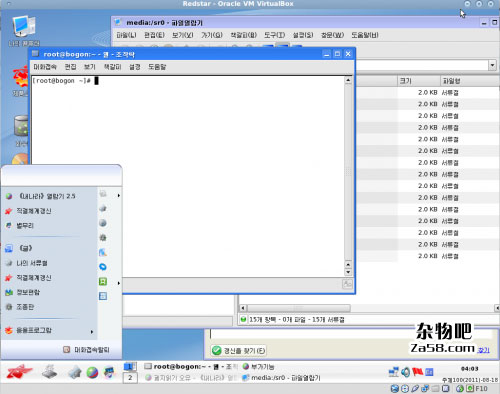This screenshot has width=500, height=394.
Task: Click 갱신을 찾기(E) button in update window
Action: (239, 350)
